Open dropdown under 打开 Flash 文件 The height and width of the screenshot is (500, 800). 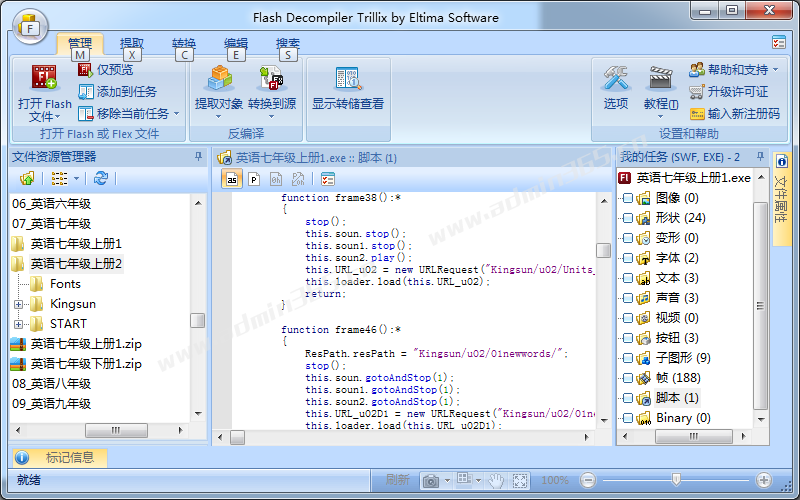click(57, 117)
